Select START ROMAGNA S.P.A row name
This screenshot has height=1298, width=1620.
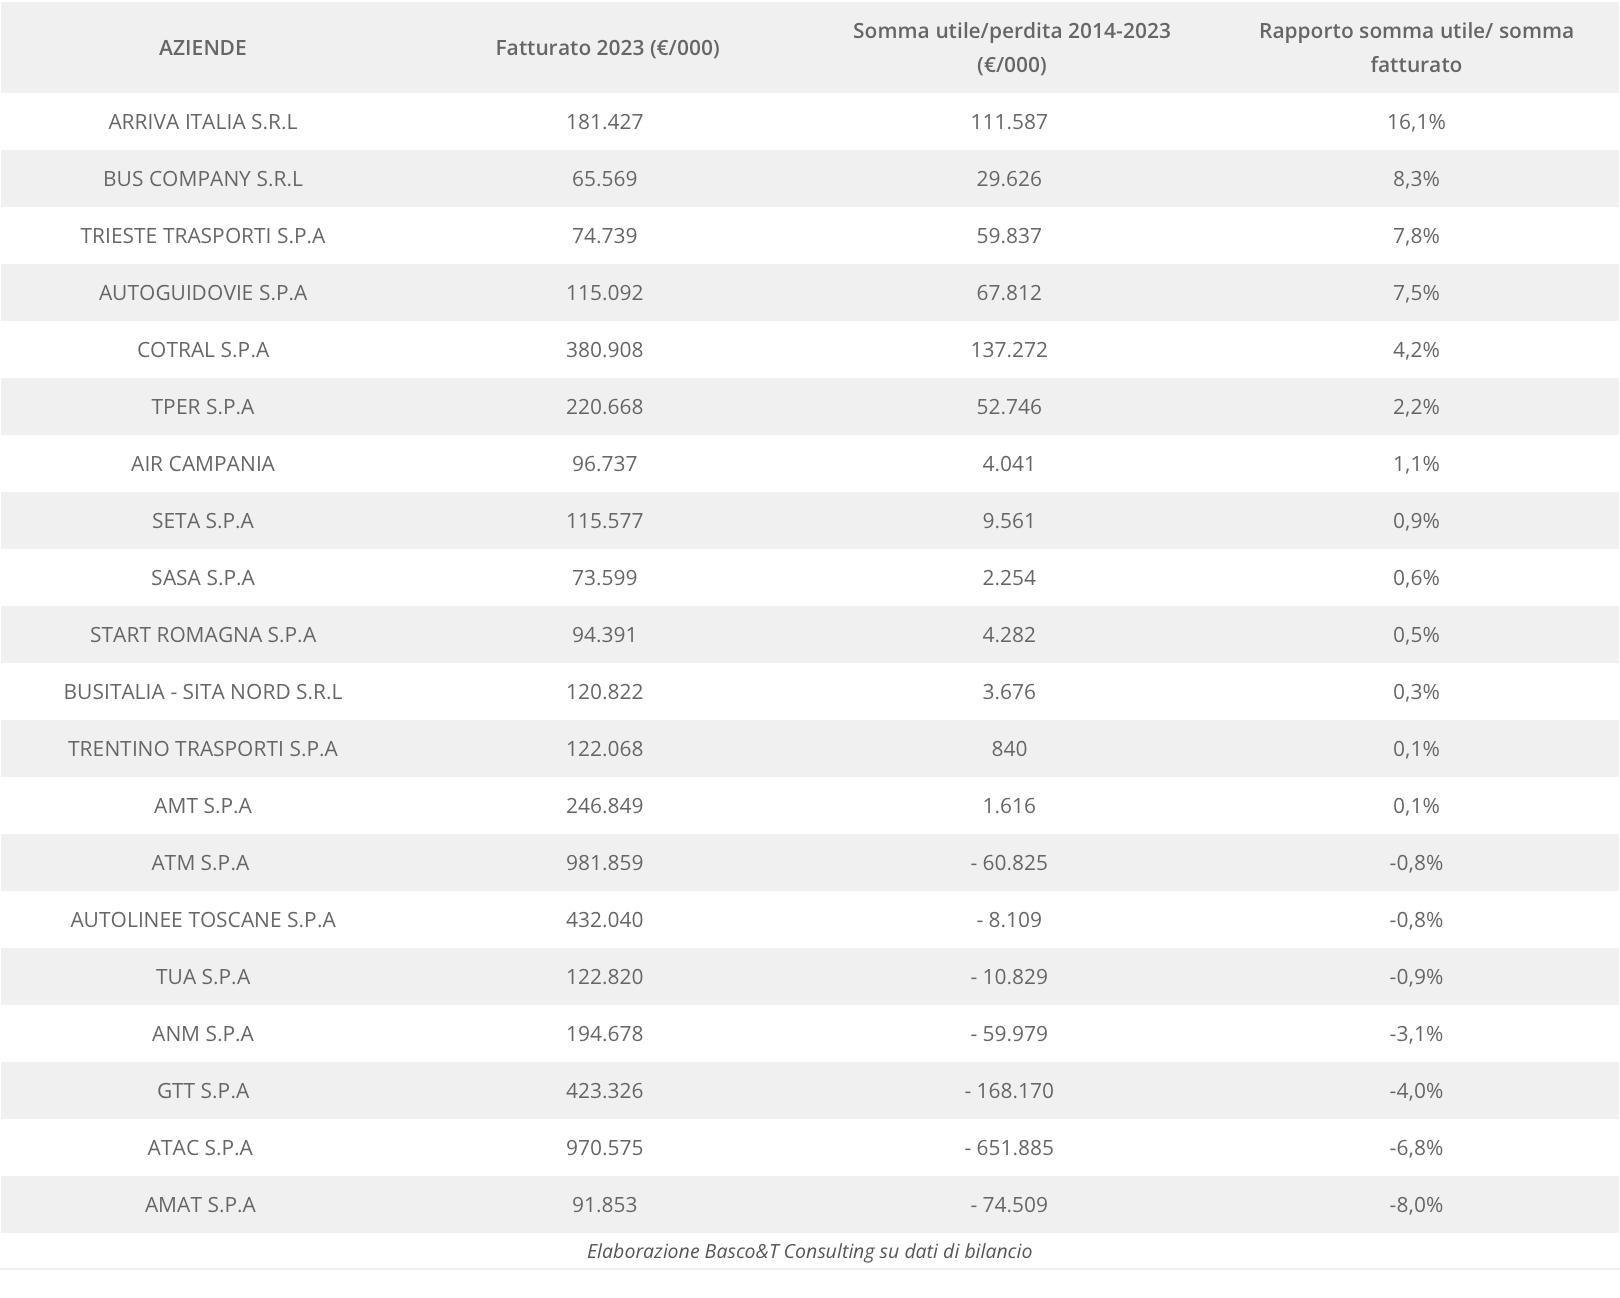[x=202, y=634]
